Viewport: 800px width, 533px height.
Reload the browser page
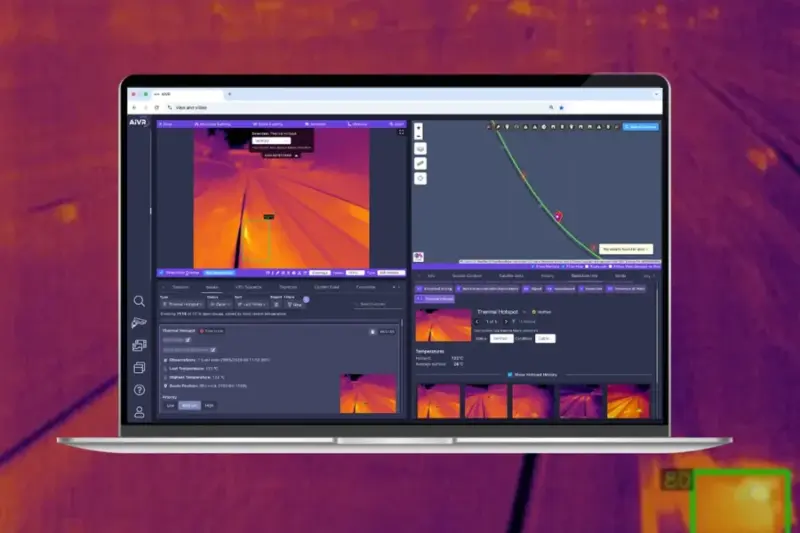[157, 108]
